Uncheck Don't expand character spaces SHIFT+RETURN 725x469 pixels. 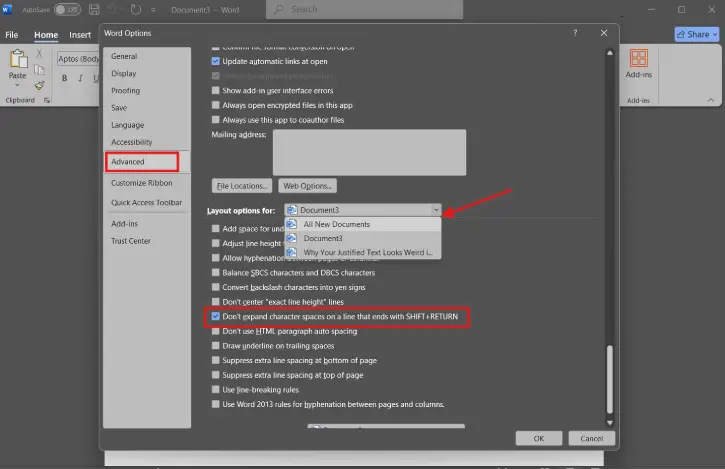[215, 316]
